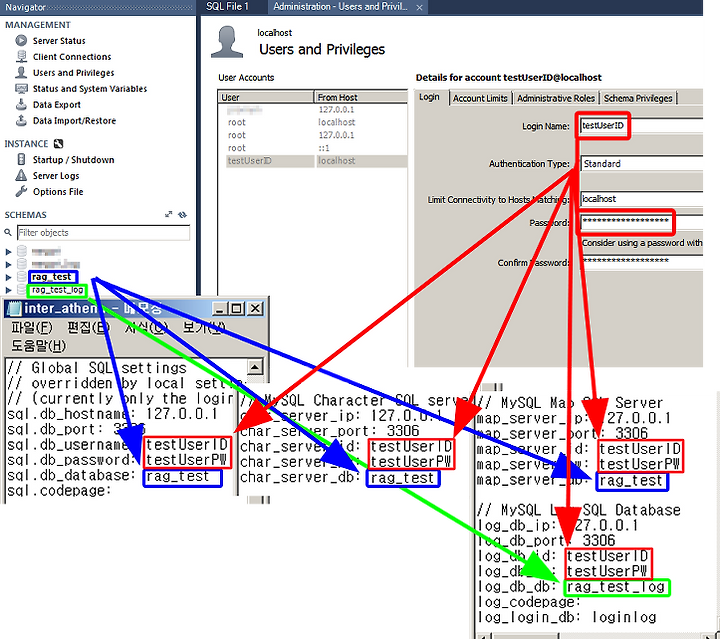Click the Server Logs warning icon
Viewport: 720px width, 639px height.
pos(21,175)
